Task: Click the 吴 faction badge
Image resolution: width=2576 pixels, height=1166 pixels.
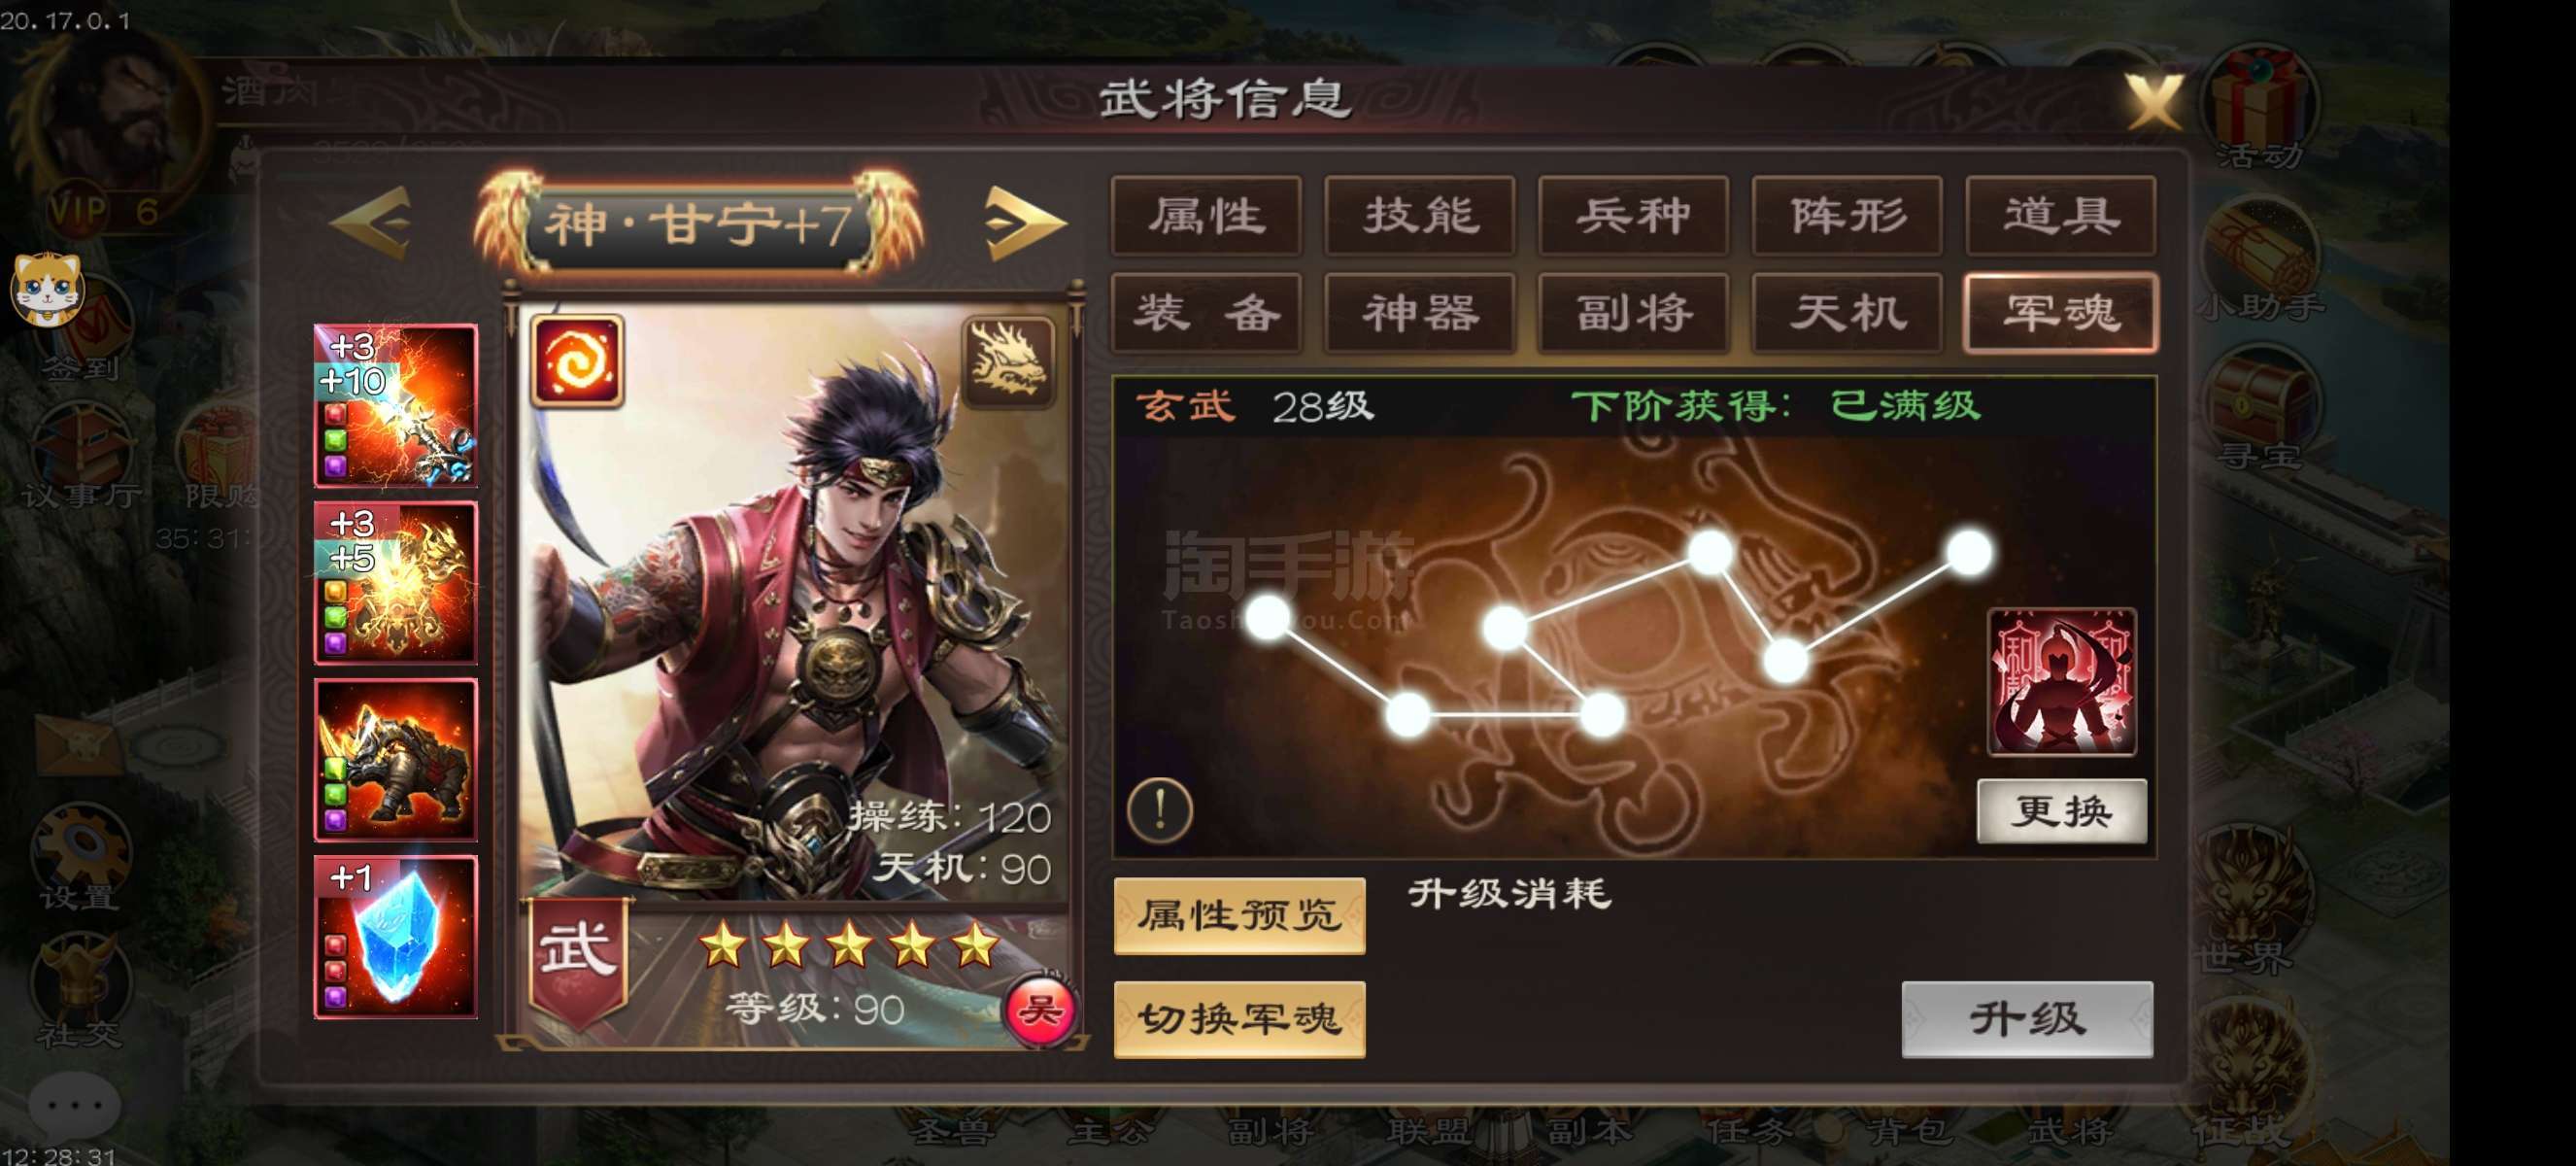Action: coord(1040,1011)
